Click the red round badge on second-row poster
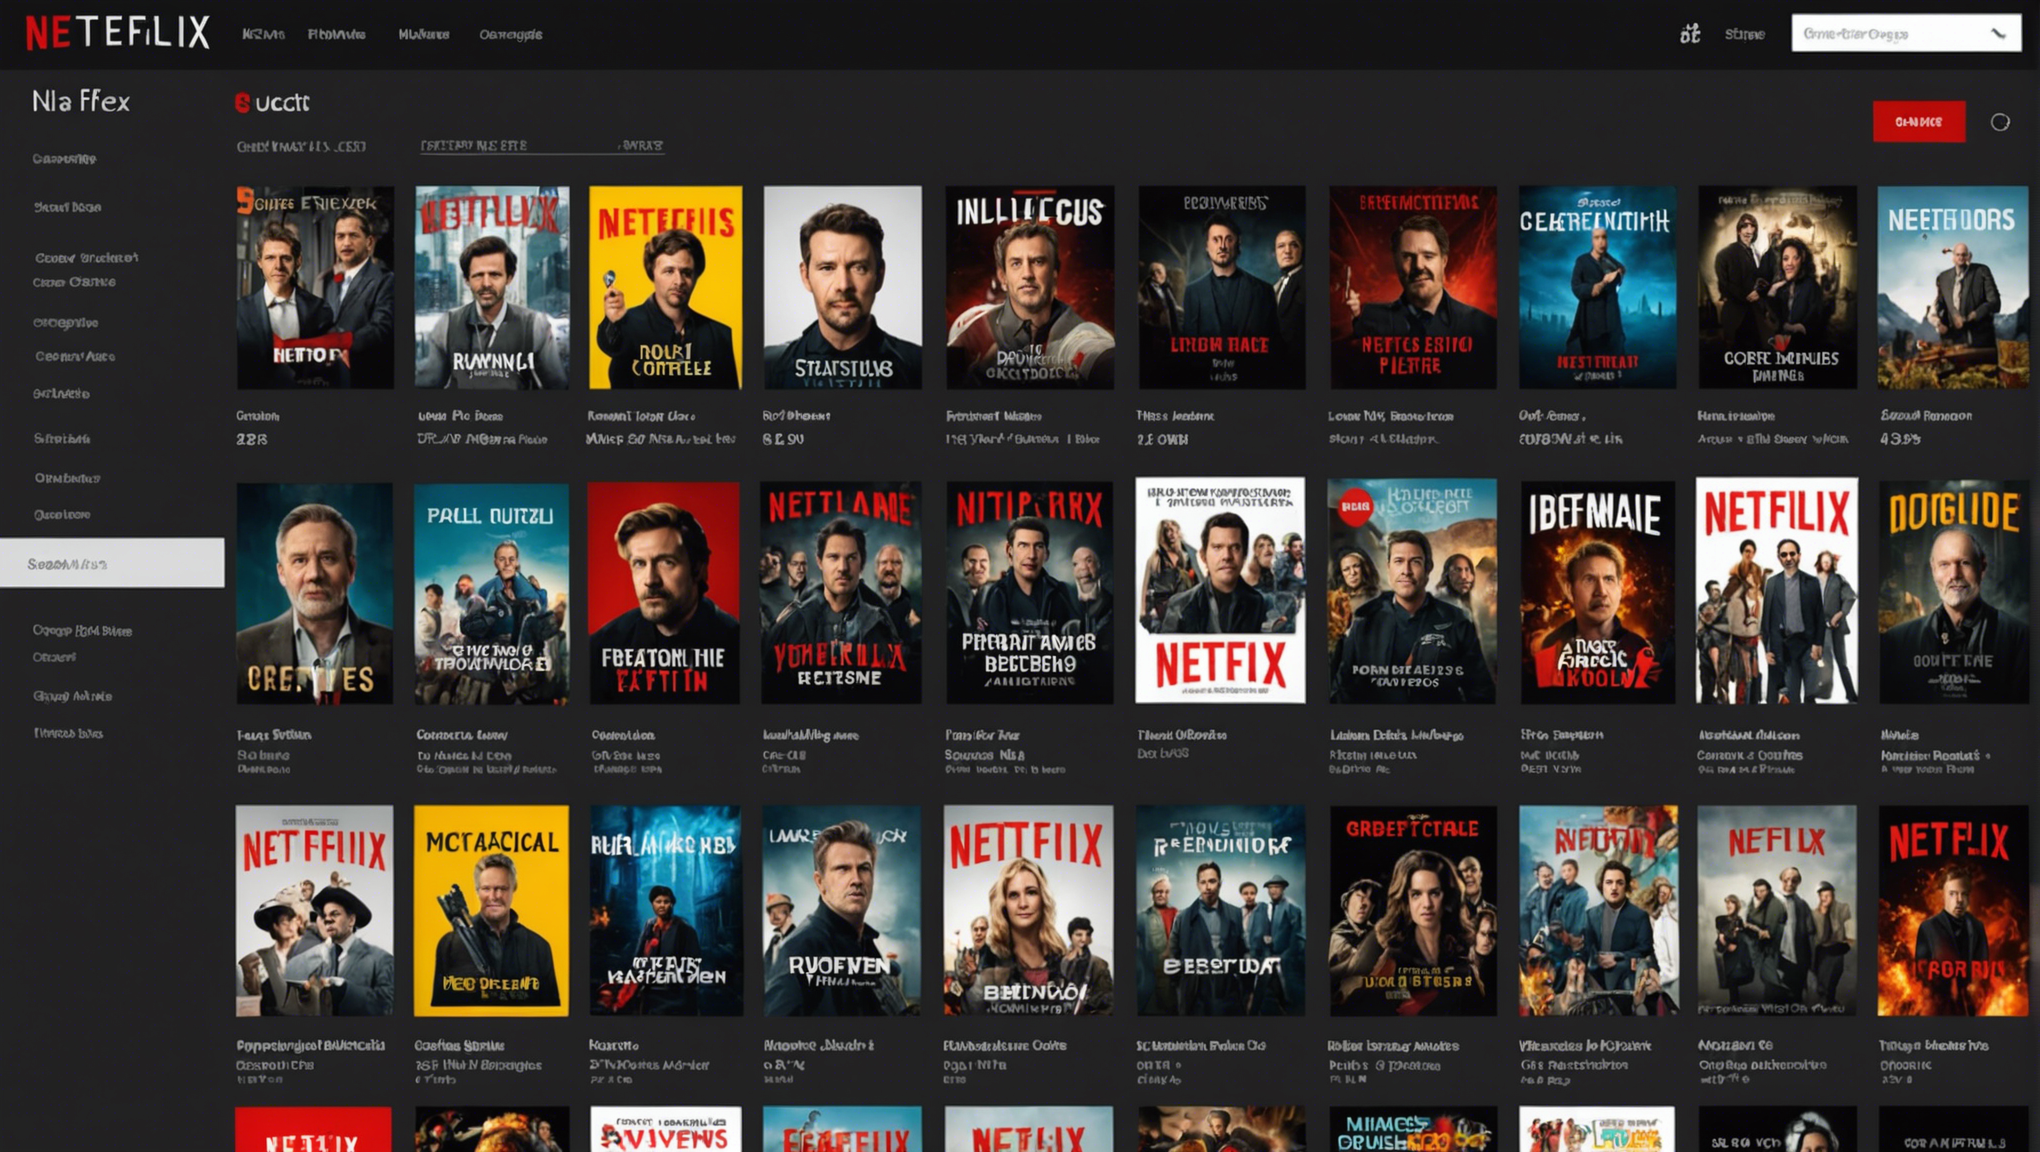This screenshot has height=1152, width=2040. click(1355, 507)
